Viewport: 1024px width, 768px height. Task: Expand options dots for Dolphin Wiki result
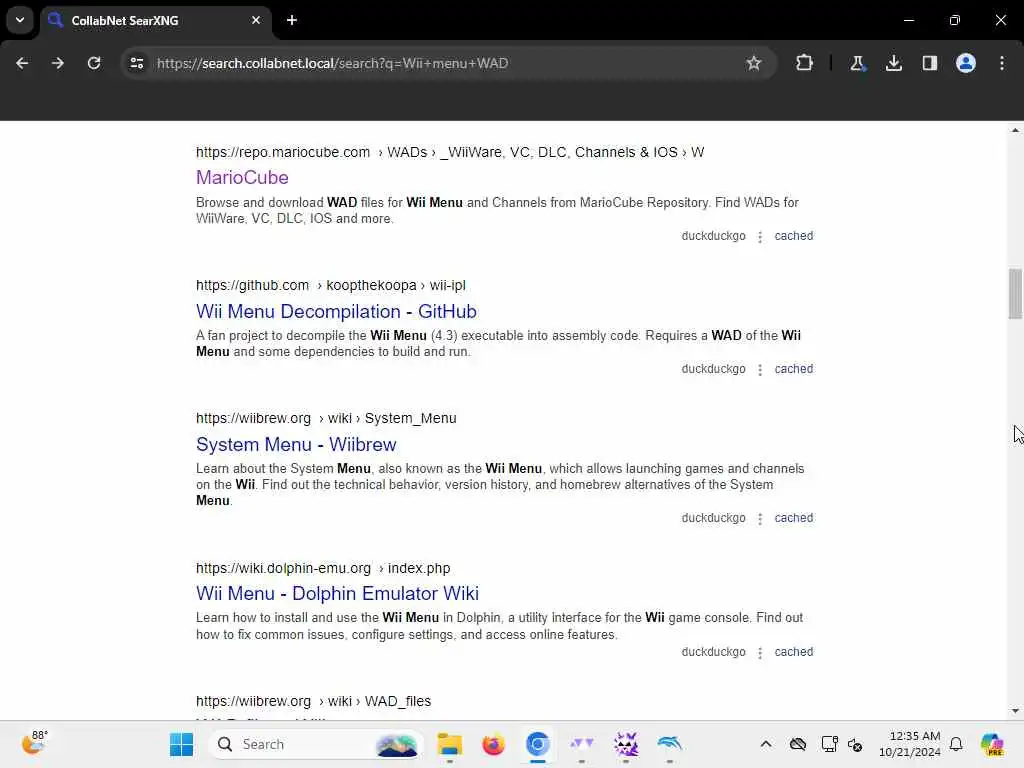pyautogui.click(x=760, y=652)
